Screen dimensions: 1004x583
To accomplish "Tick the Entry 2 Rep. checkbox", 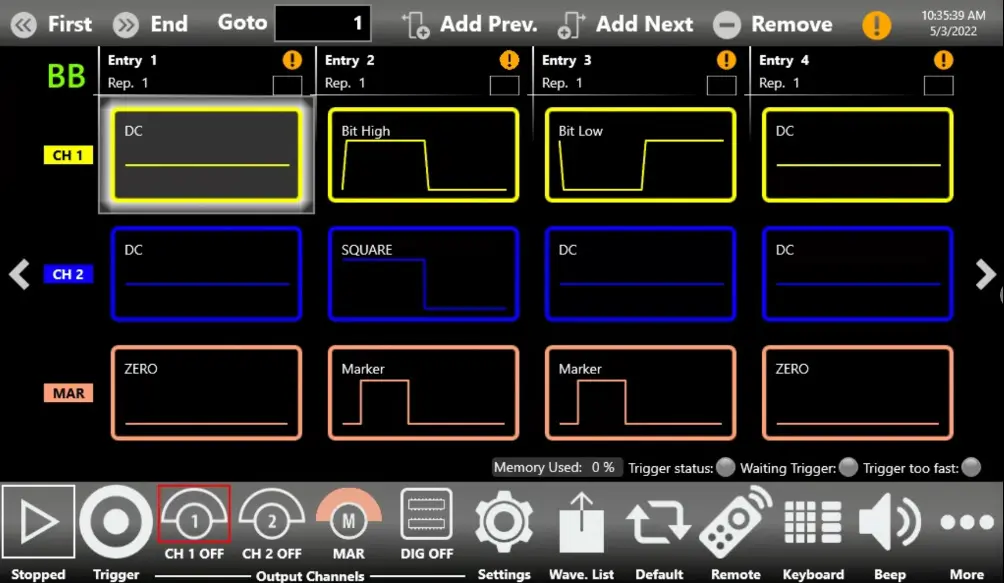I will 505,86.
